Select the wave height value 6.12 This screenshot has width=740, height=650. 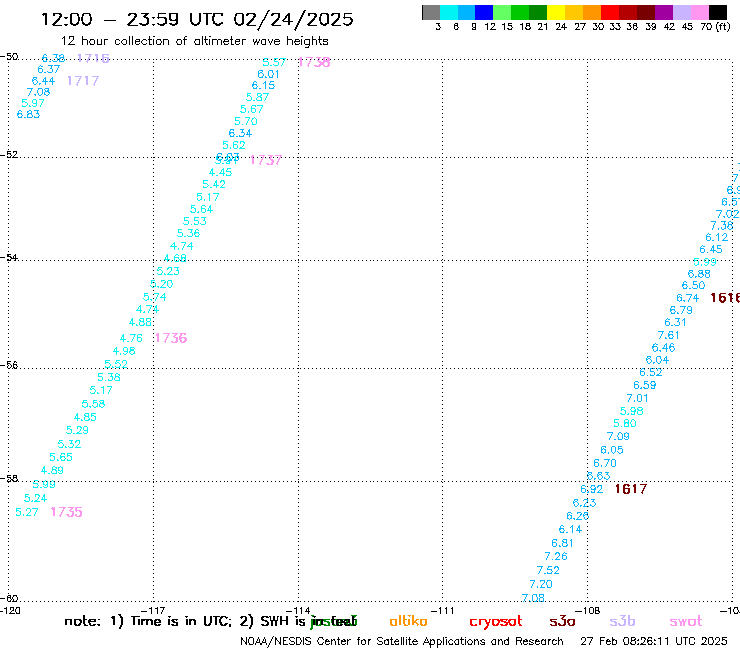click(x=717, y=237)
